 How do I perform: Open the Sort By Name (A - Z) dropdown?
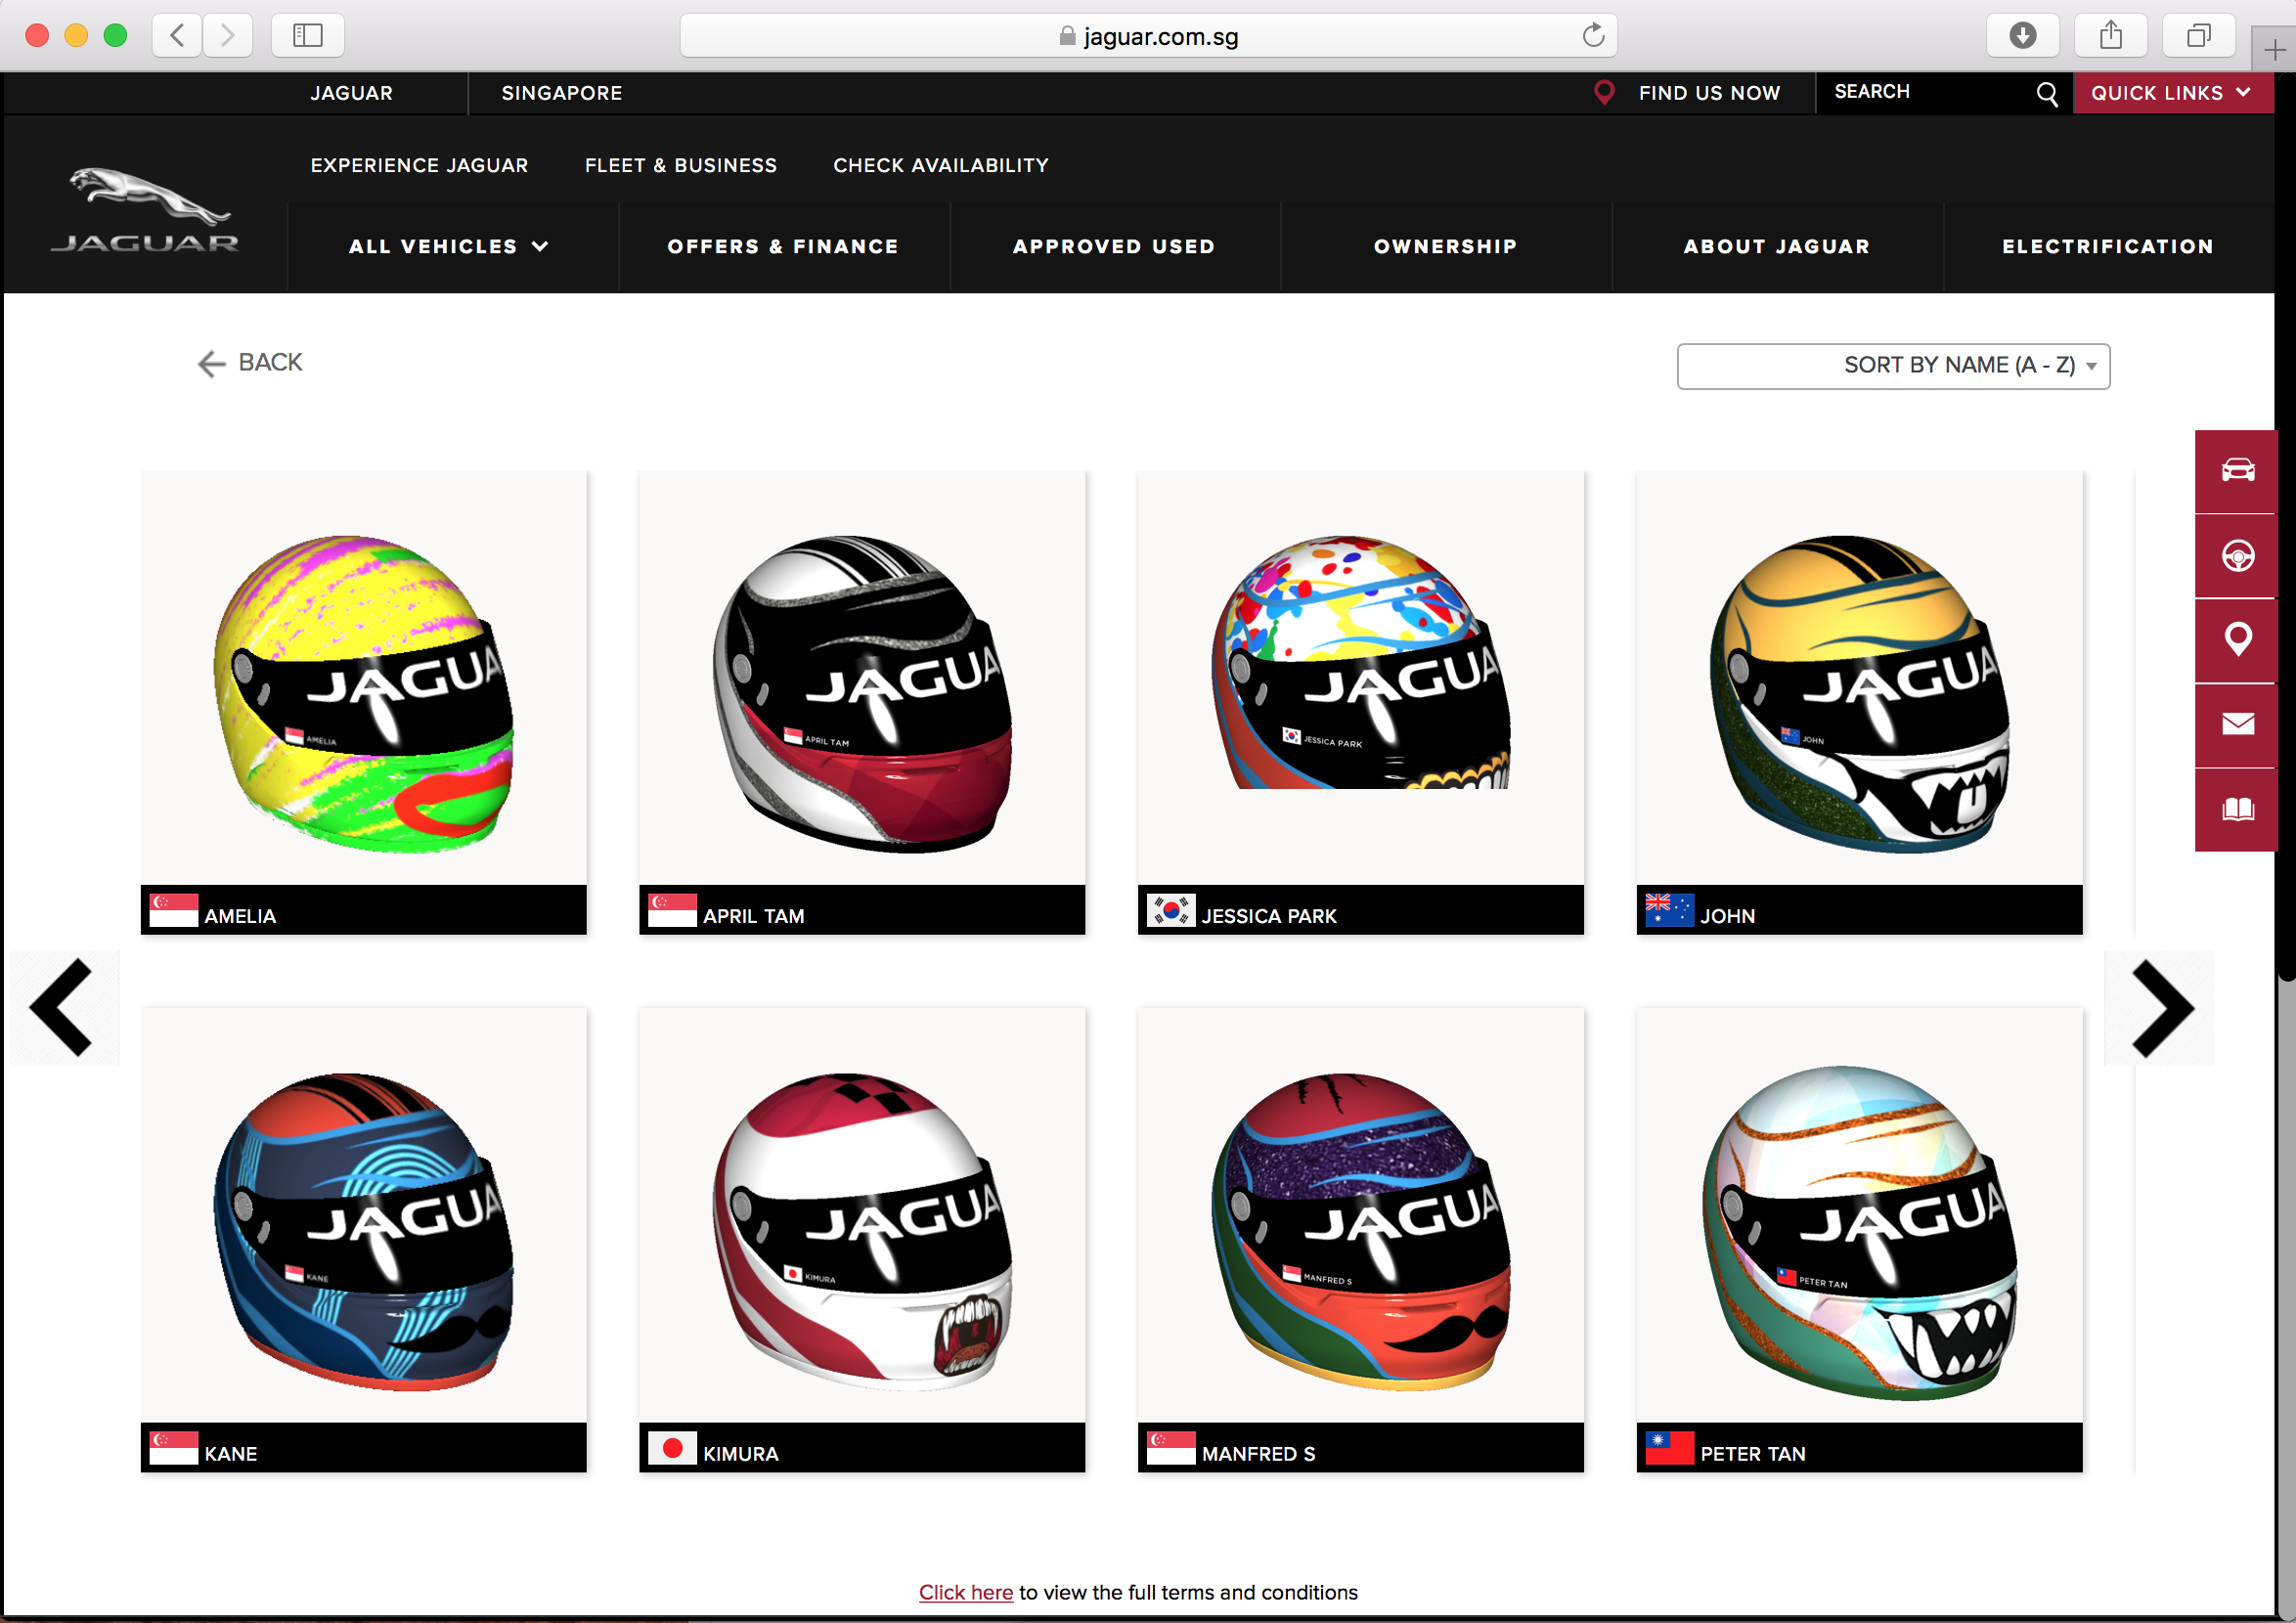pyautogui.click(x=1893, y=366)
